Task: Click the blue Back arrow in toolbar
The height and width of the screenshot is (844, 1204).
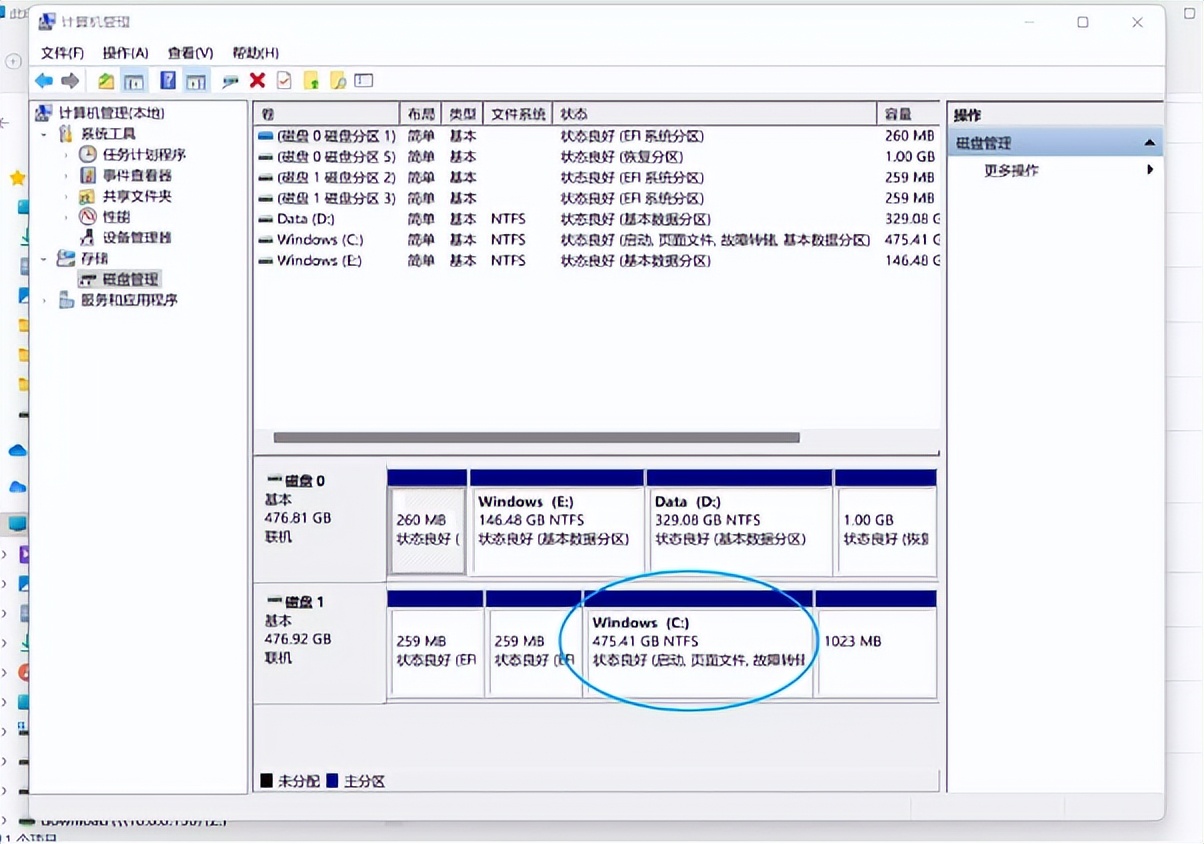Action: coord(44,81)
